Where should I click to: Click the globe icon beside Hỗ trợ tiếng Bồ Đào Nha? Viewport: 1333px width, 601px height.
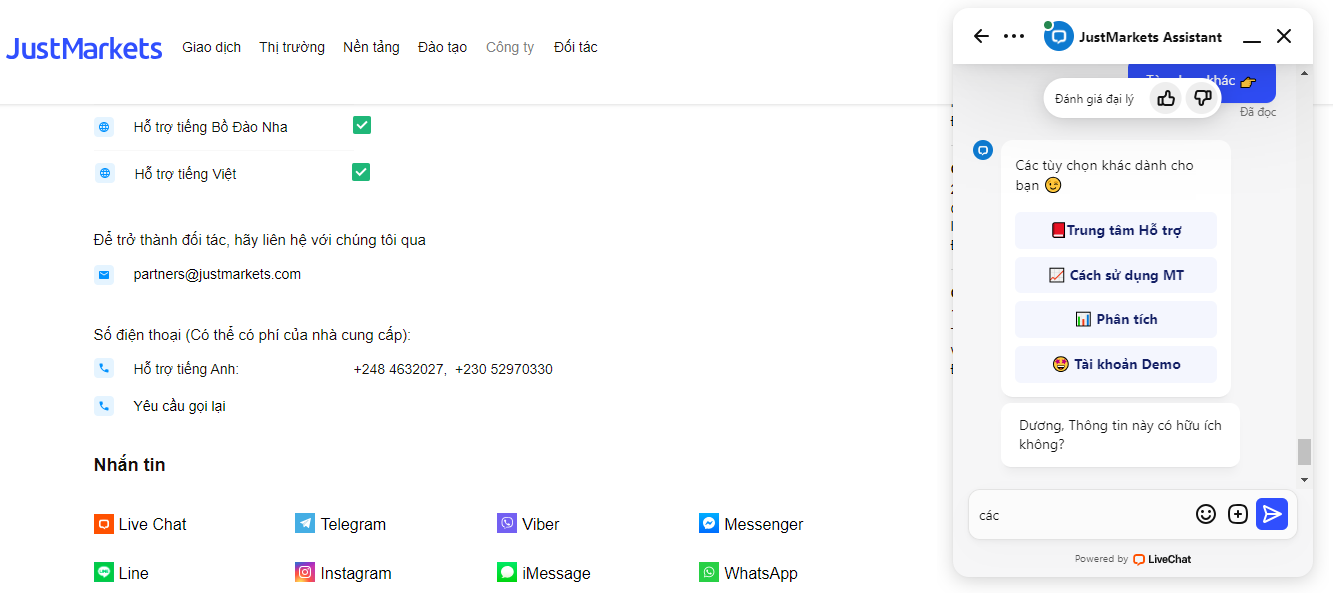click(104, 127)
